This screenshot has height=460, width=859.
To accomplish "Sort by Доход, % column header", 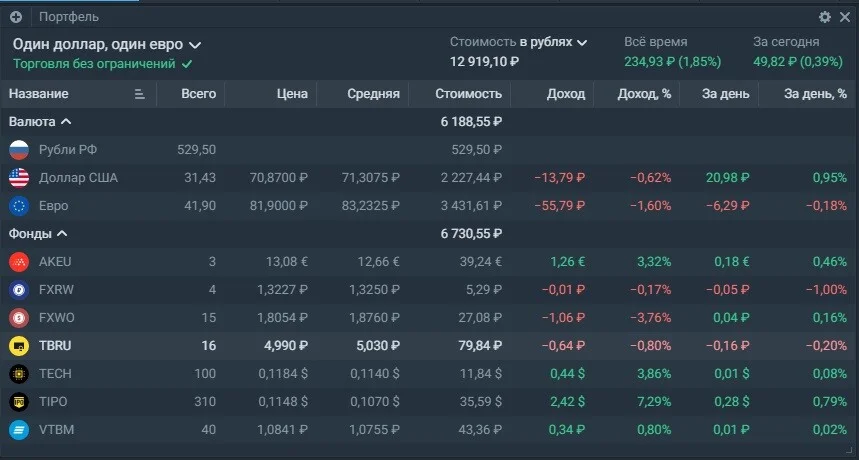I will (x=644, y=94).
